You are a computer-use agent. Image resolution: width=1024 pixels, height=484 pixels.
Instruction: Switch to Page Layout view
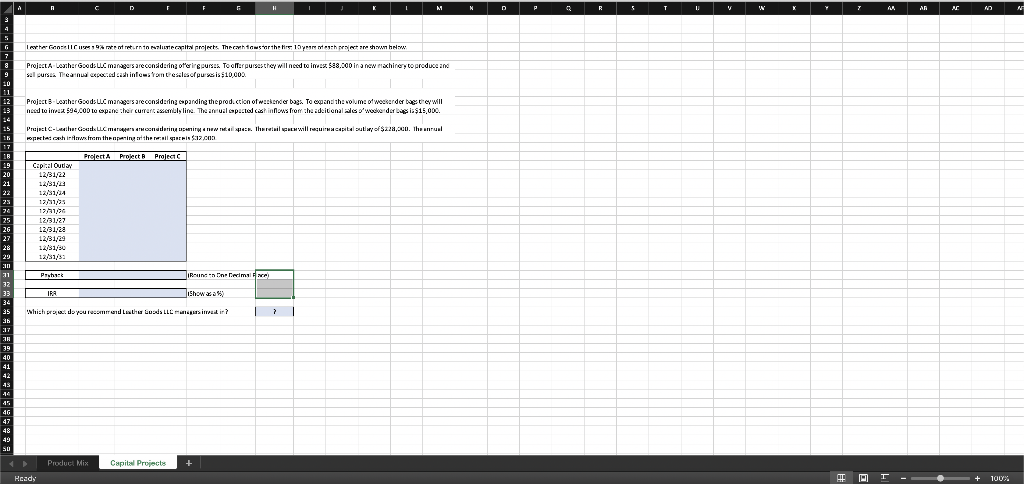tap(862, 478)
